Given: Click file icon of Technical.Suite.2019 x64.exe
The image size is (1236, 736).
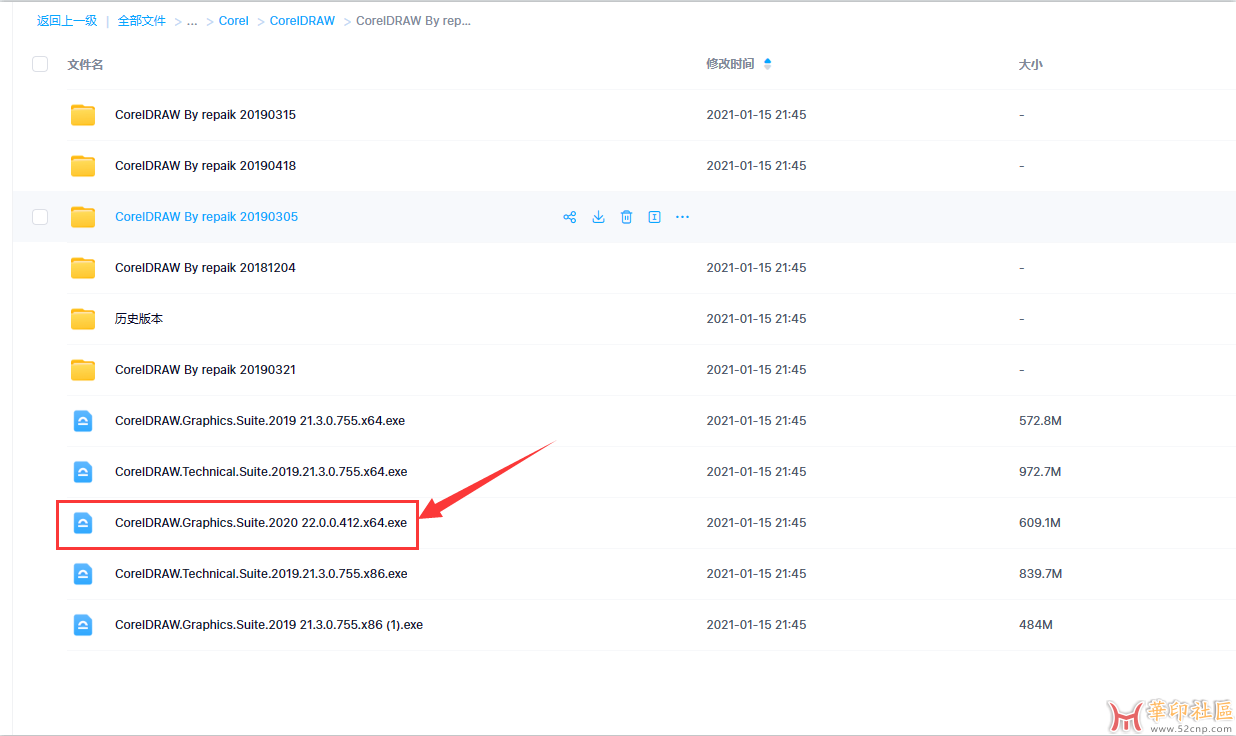Looking at the screenshot, I should coord(83,472).
